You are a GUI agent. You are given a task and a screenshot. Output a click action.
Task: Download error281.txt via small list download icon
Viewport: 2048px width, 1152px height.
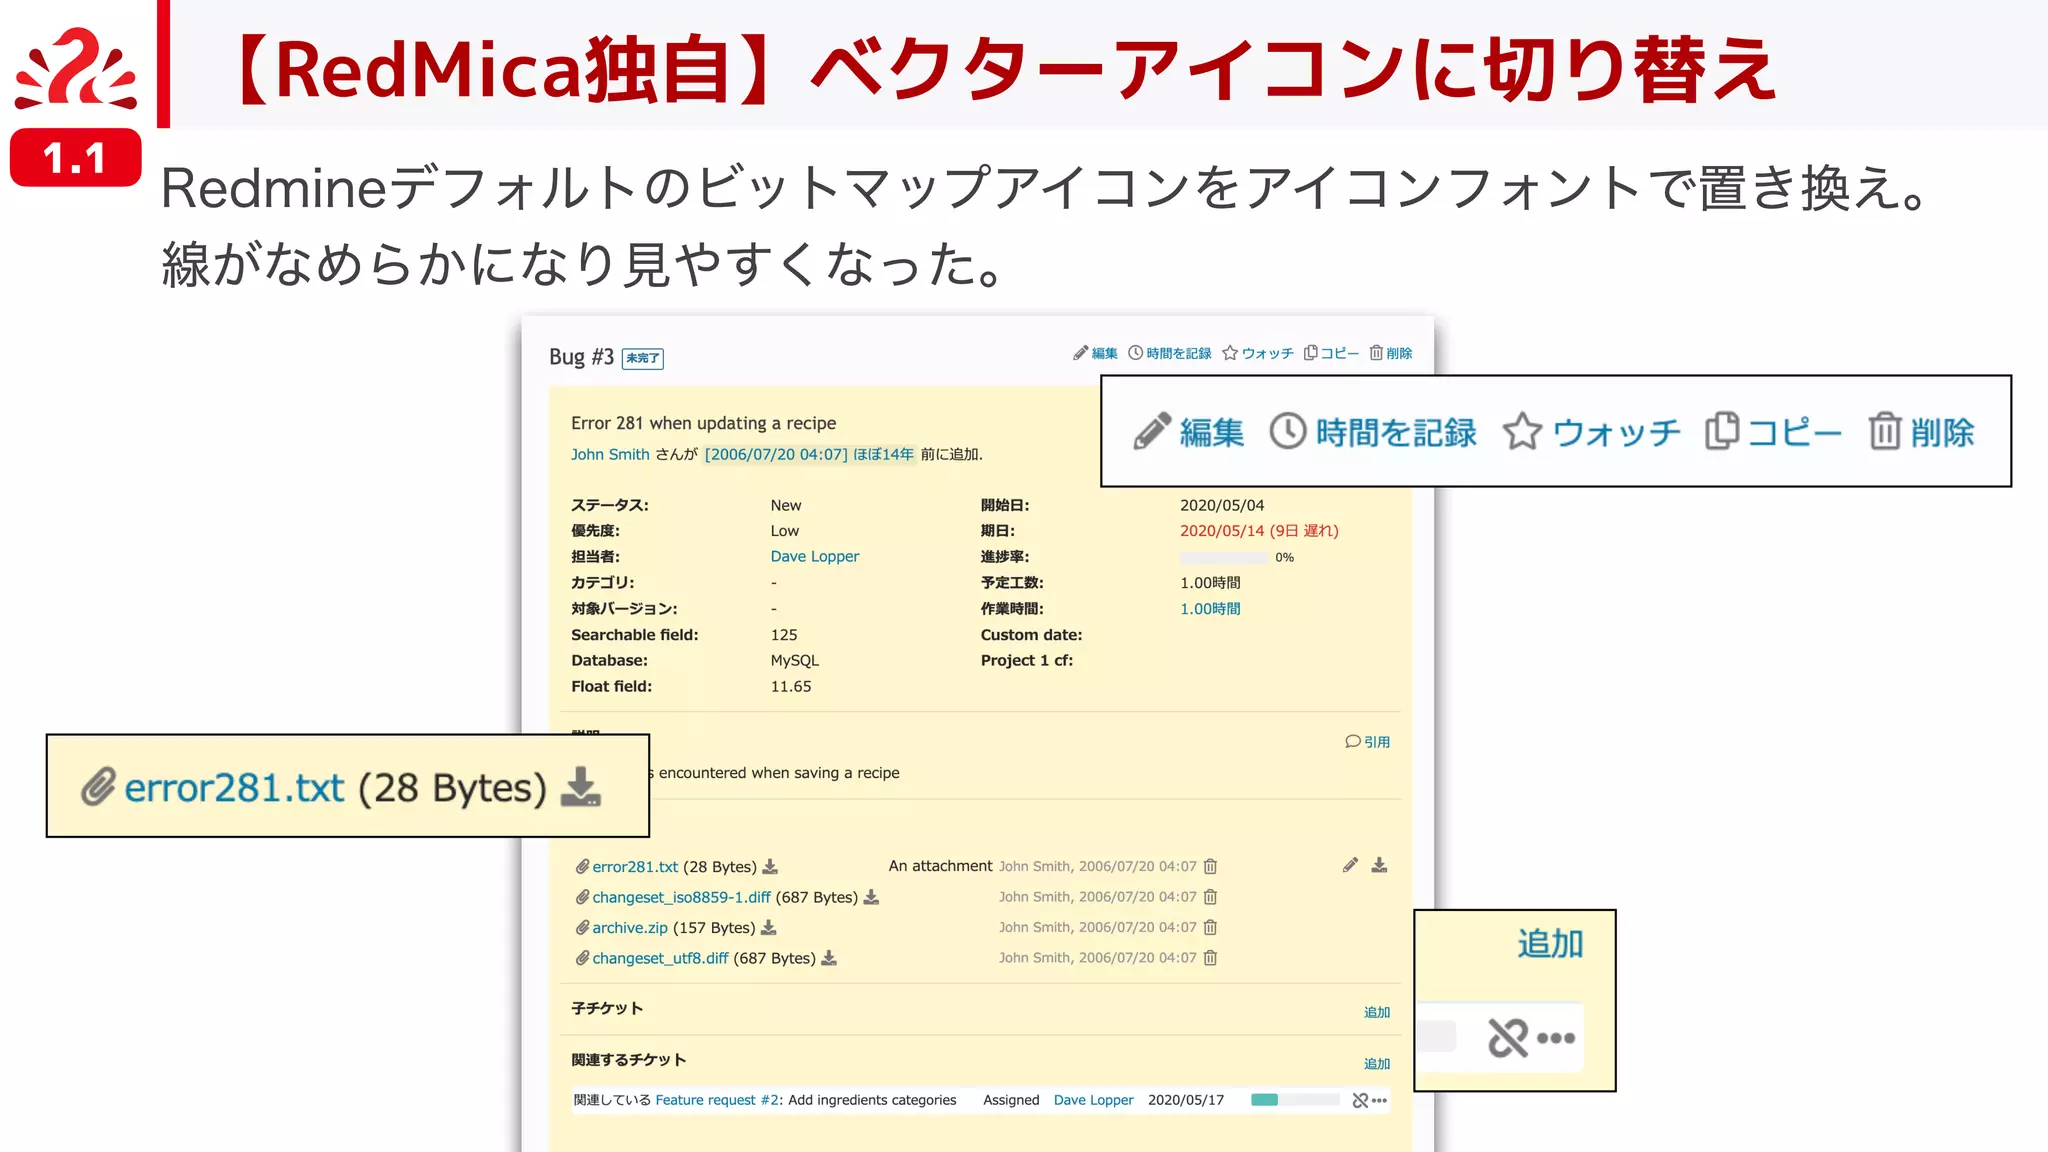pyautogui.click(x=770, y=866)
